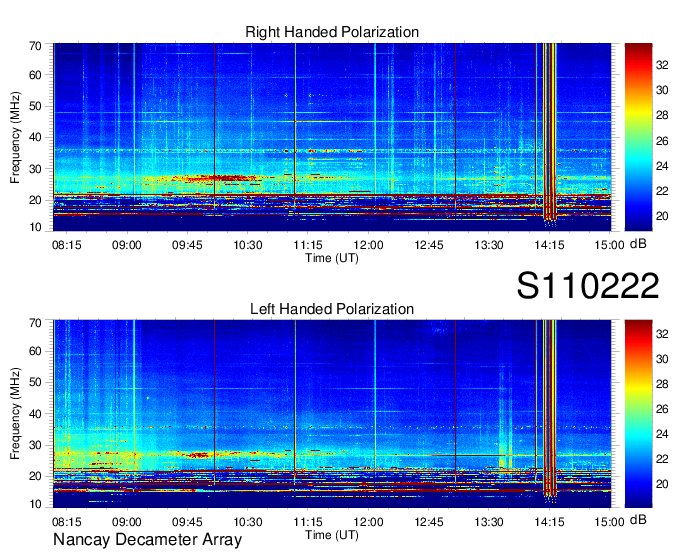Click the 50 frequency tick on the upper plot
Screen dimensions: 680x552
point(36,107)
